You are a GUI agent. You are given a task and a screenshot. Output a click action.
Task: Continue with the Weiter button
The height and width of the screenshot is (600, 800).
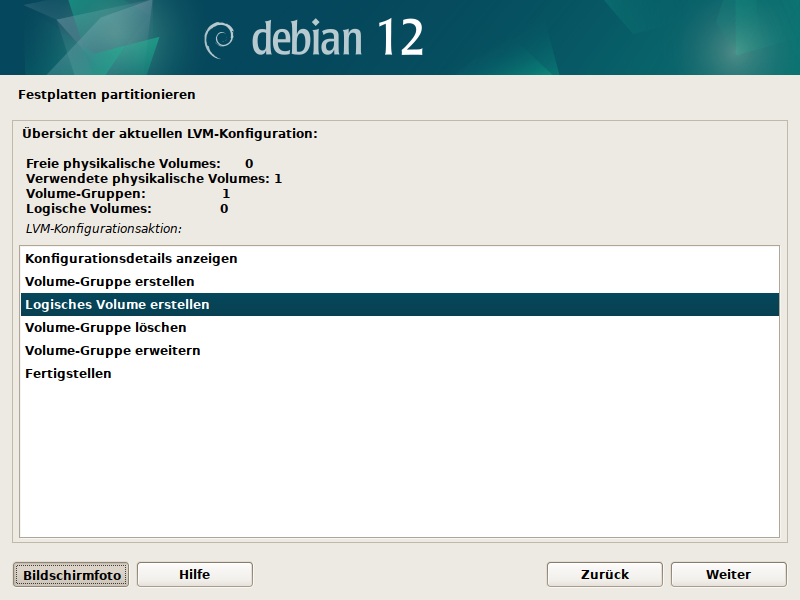pos(728,574)
